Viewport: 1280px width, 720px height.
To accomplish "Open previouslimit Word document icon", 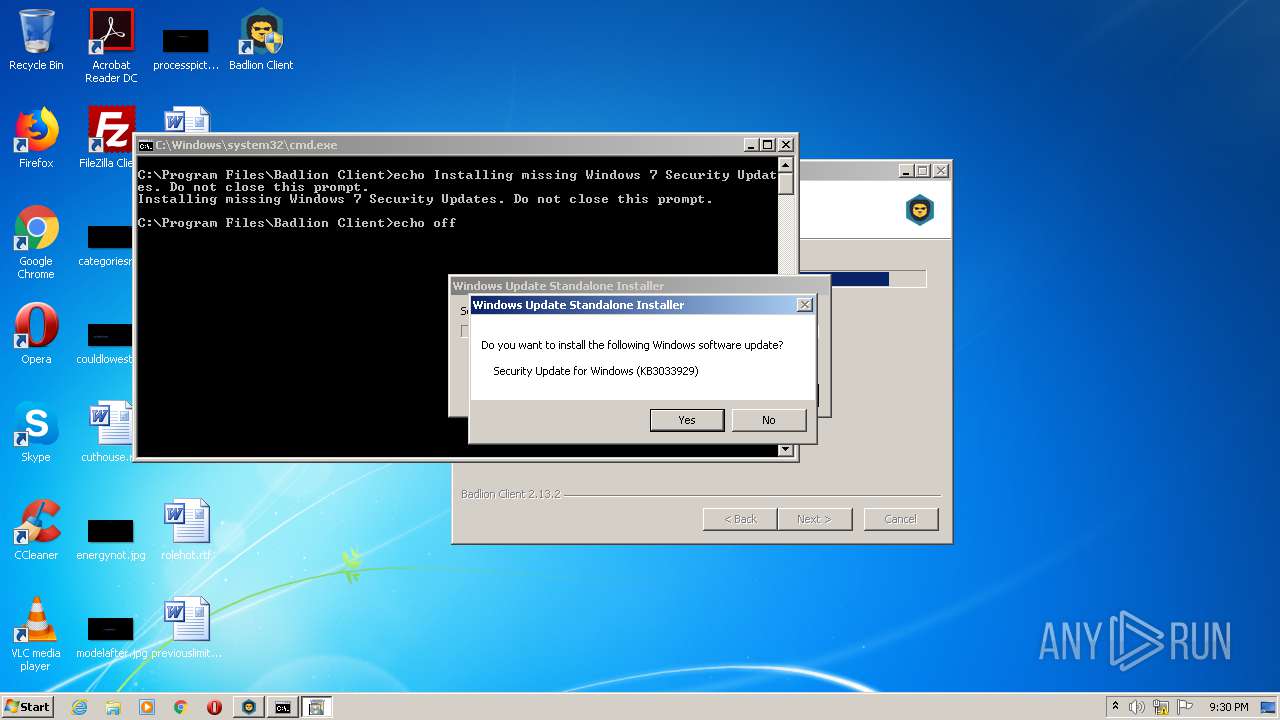I will 186,628.
